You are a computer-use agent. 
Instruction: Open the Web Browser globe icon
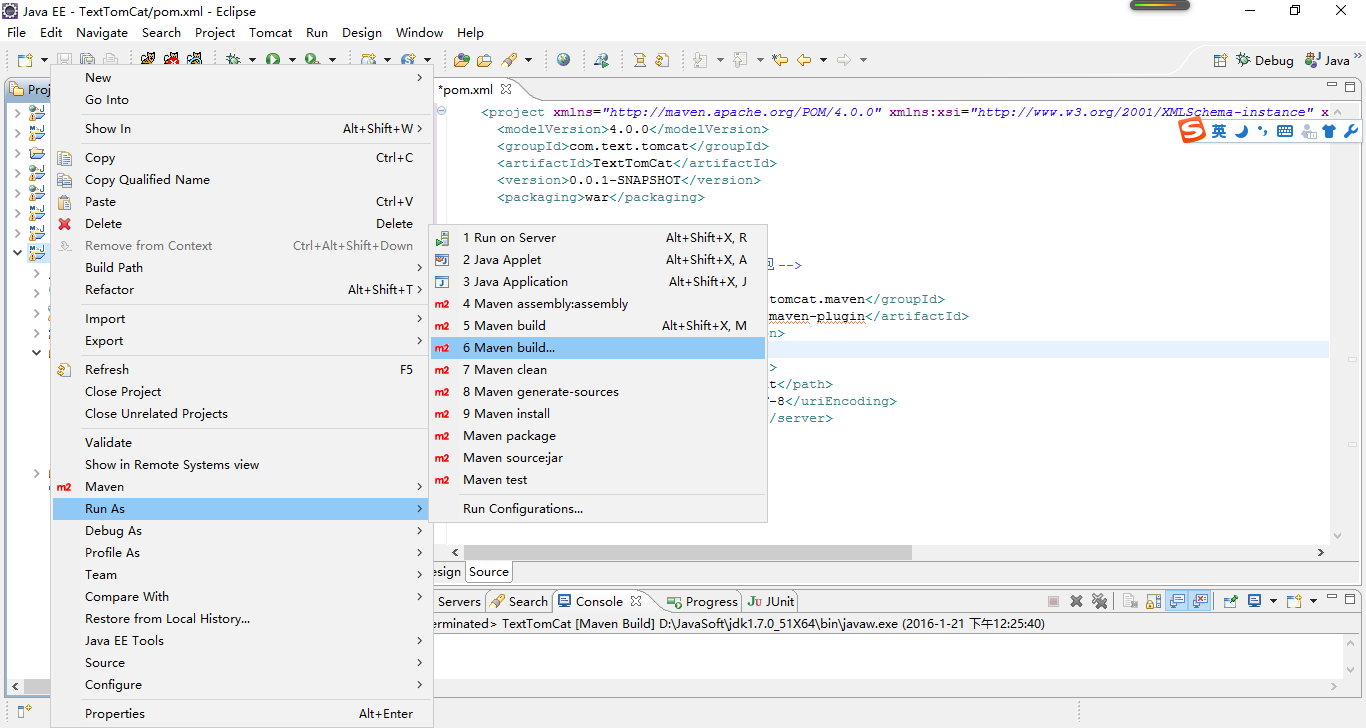(x=564, y=60)
